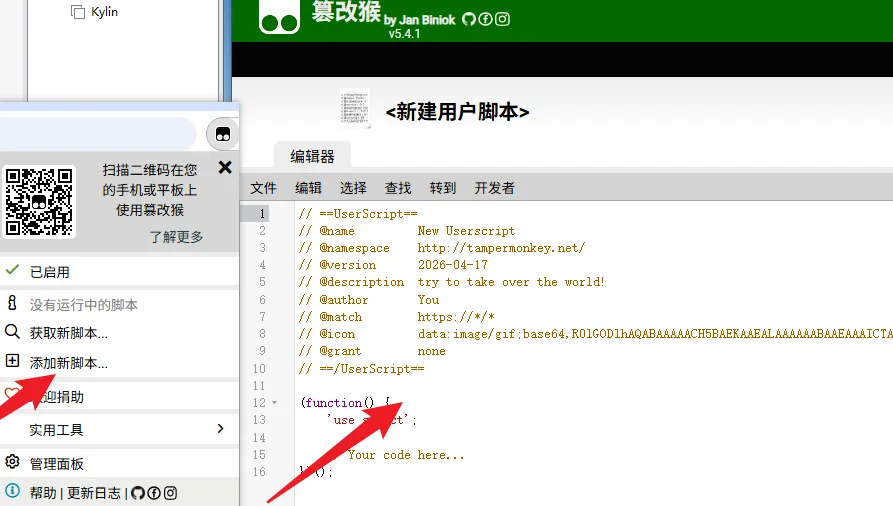This screenshot has height=506, width=893.
Task: Click the Tampermonkey extension icon in browser toolbar
Action: [223, 134]
